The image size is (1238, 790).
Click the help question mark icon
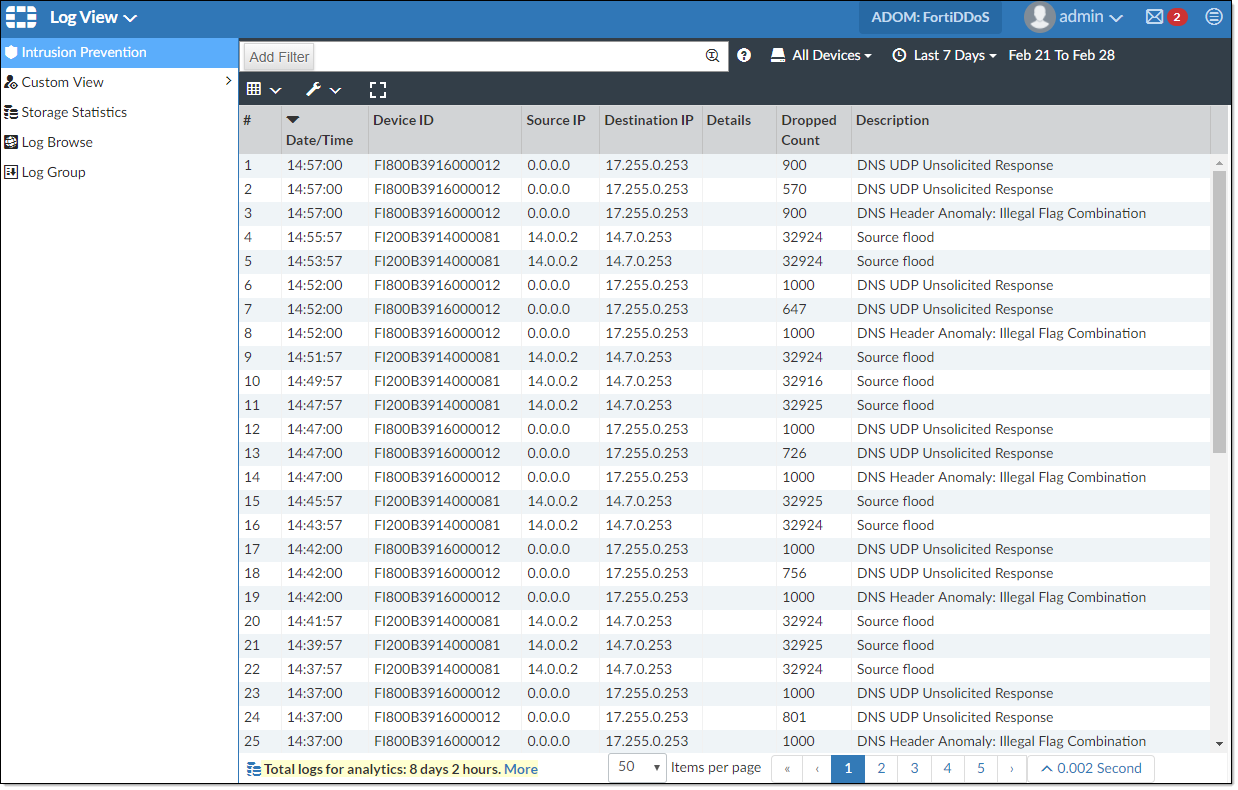click(744, 55)
